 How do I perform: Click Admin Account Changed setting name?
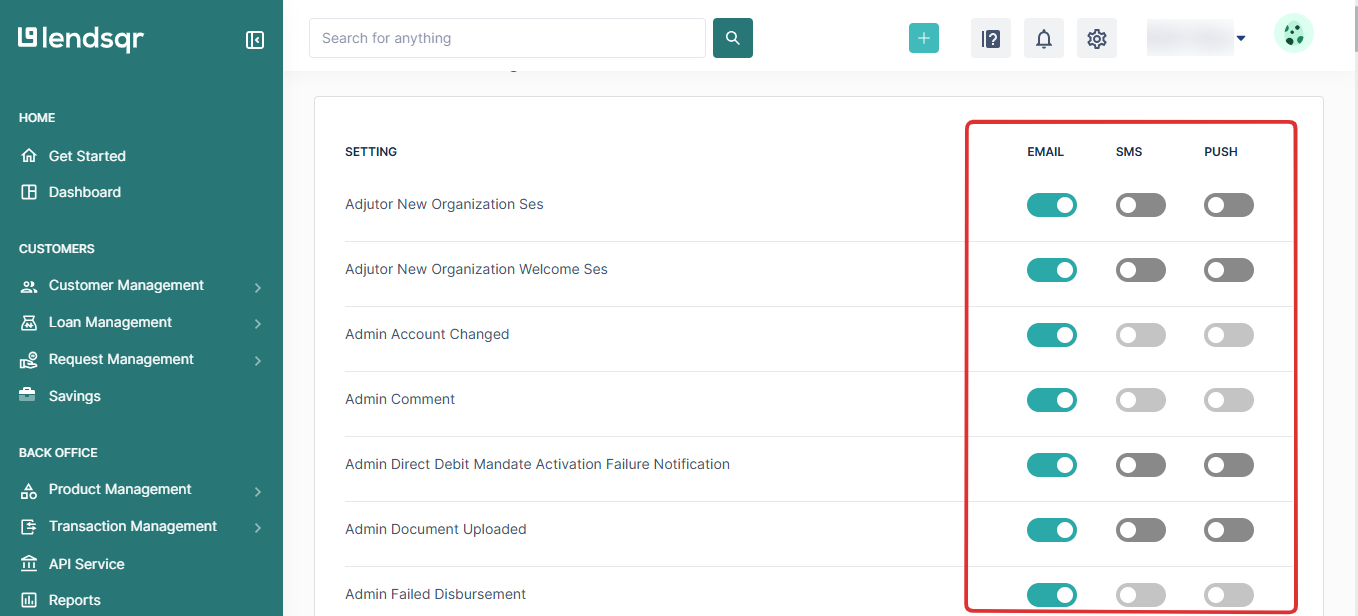(x=427, y=334)
